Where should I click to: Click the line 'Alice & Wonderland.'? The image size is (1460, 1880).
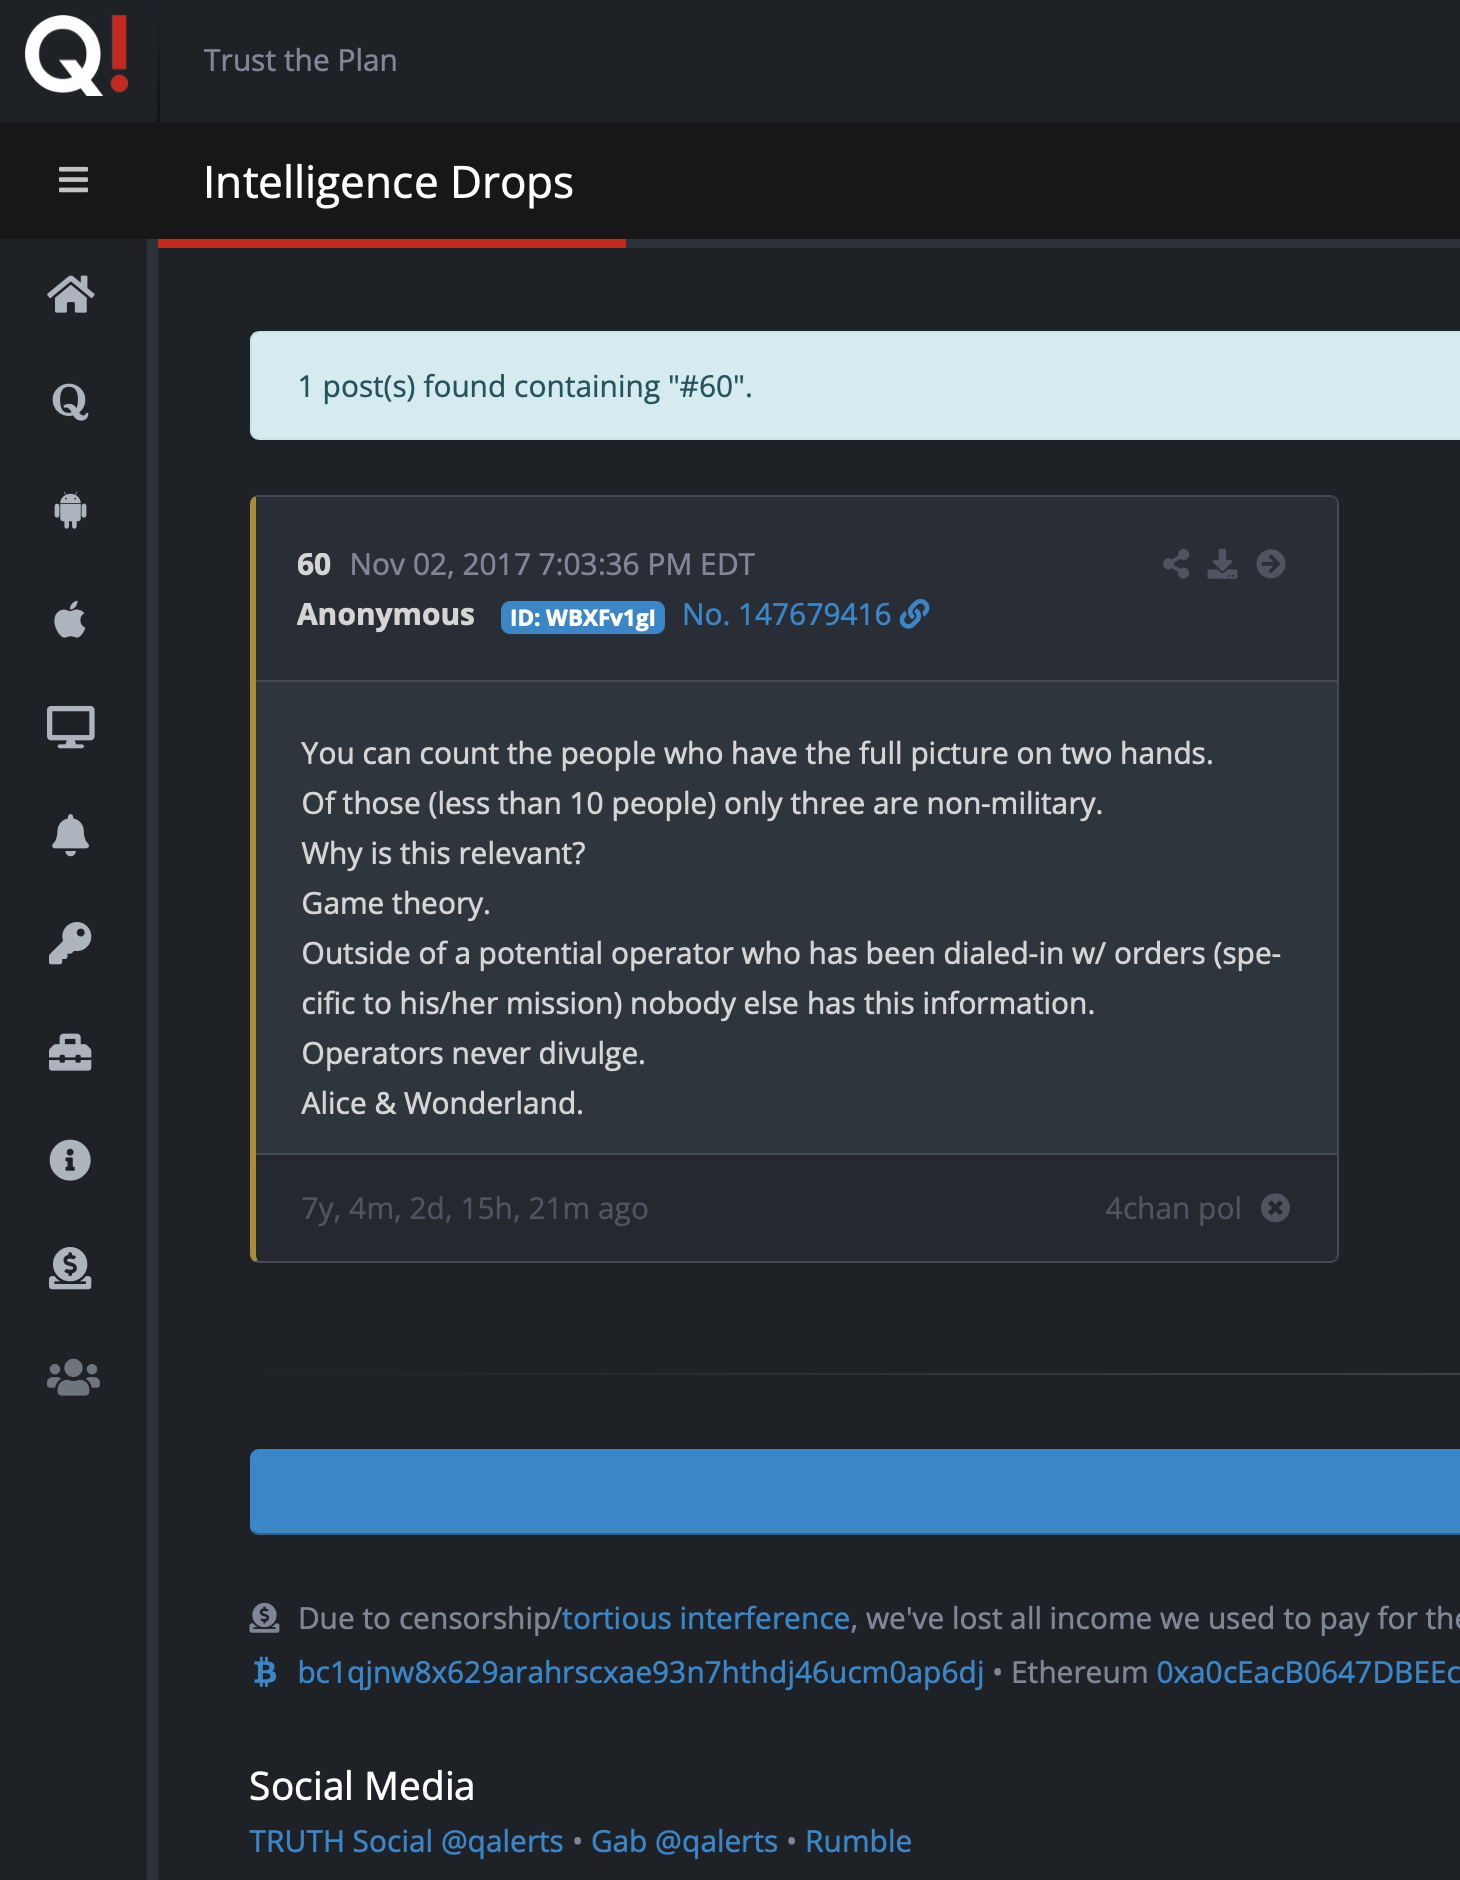click(x=442, y=1103)
